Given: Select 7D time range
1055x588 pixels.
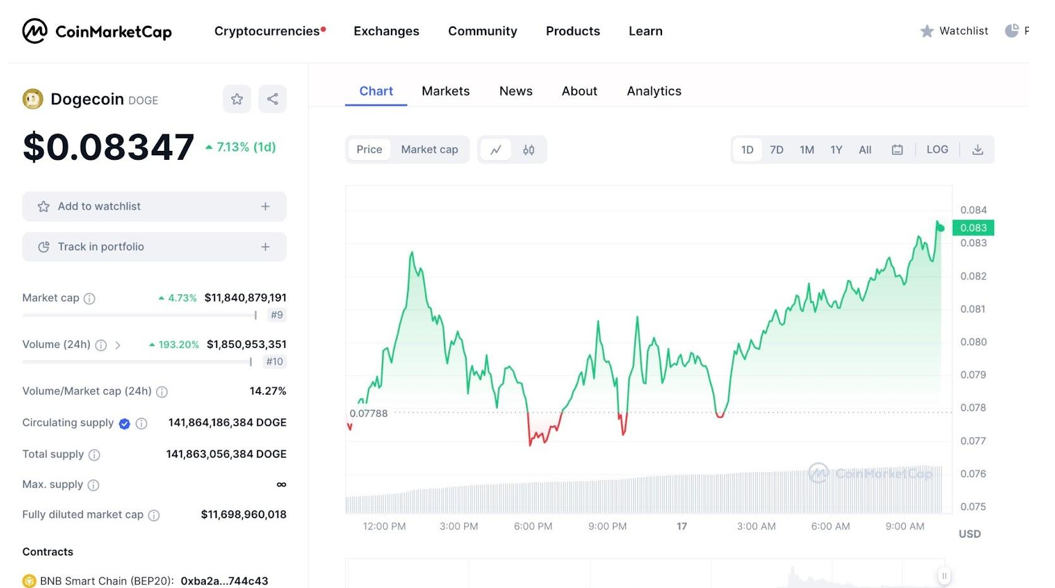Looking at the screenshot, I should point(776,149).
